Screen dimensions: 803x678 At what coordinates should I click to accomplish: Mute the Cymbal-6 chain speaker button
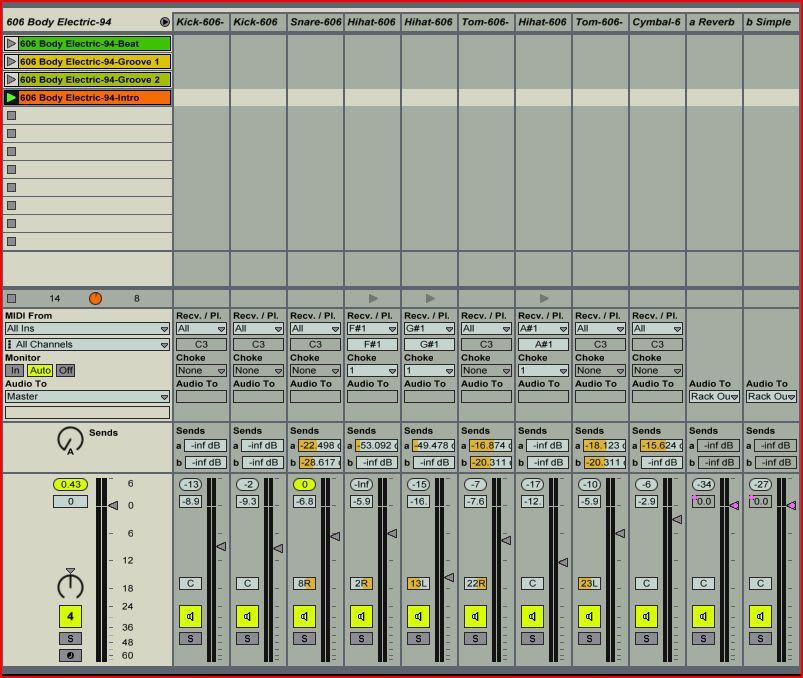(646, 617)
